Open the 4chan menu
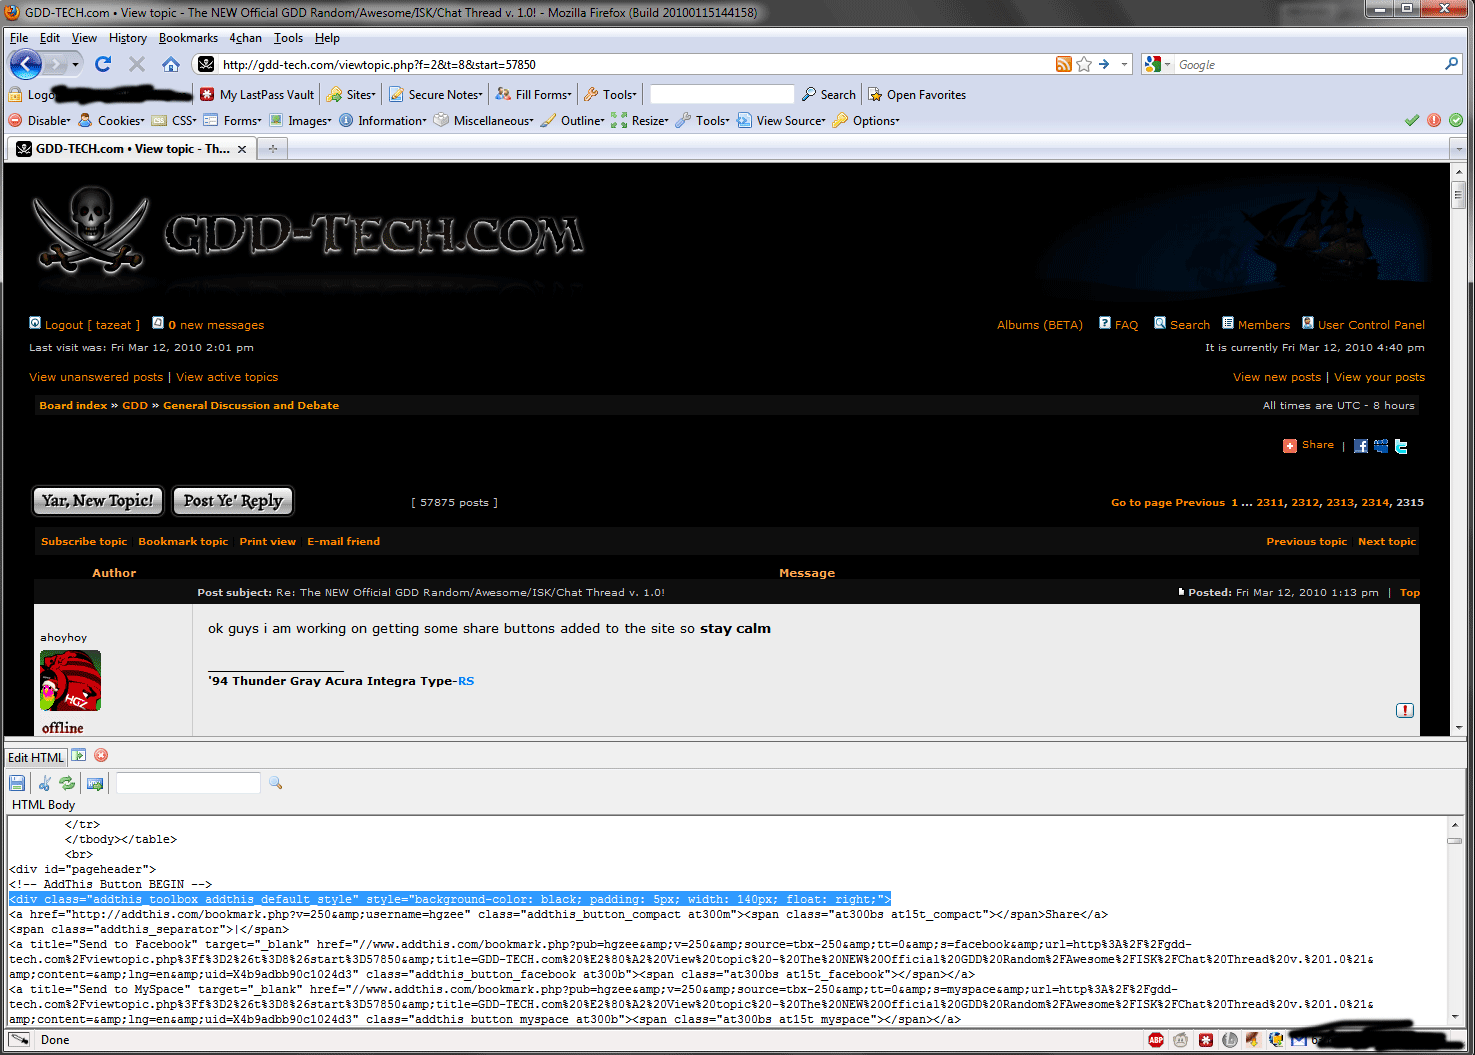1475x1055 pixels. 245,38
